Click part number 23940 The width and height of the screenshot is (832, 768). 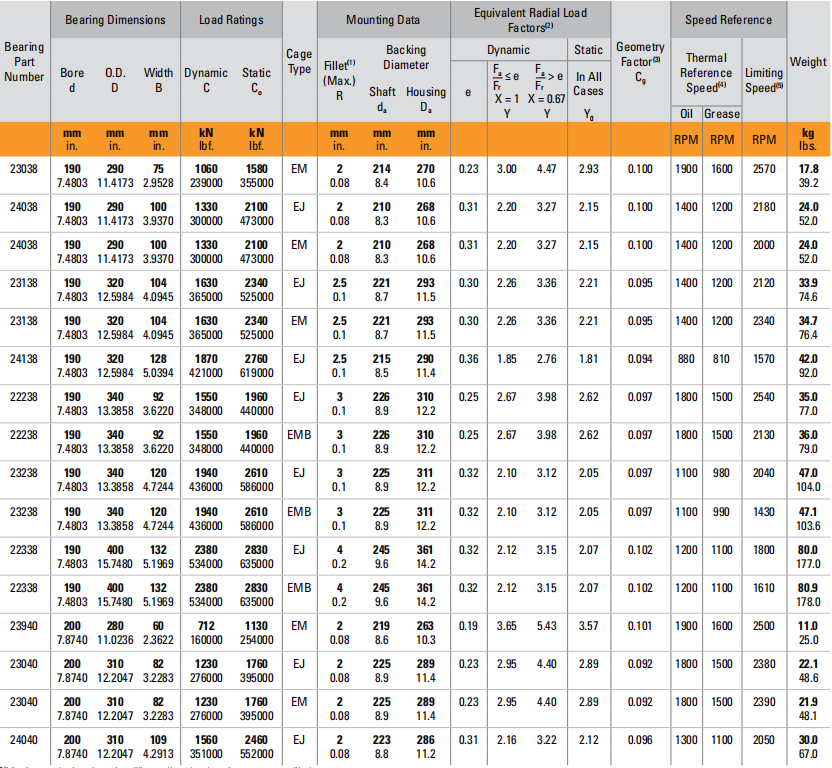[x=24, y=626]
